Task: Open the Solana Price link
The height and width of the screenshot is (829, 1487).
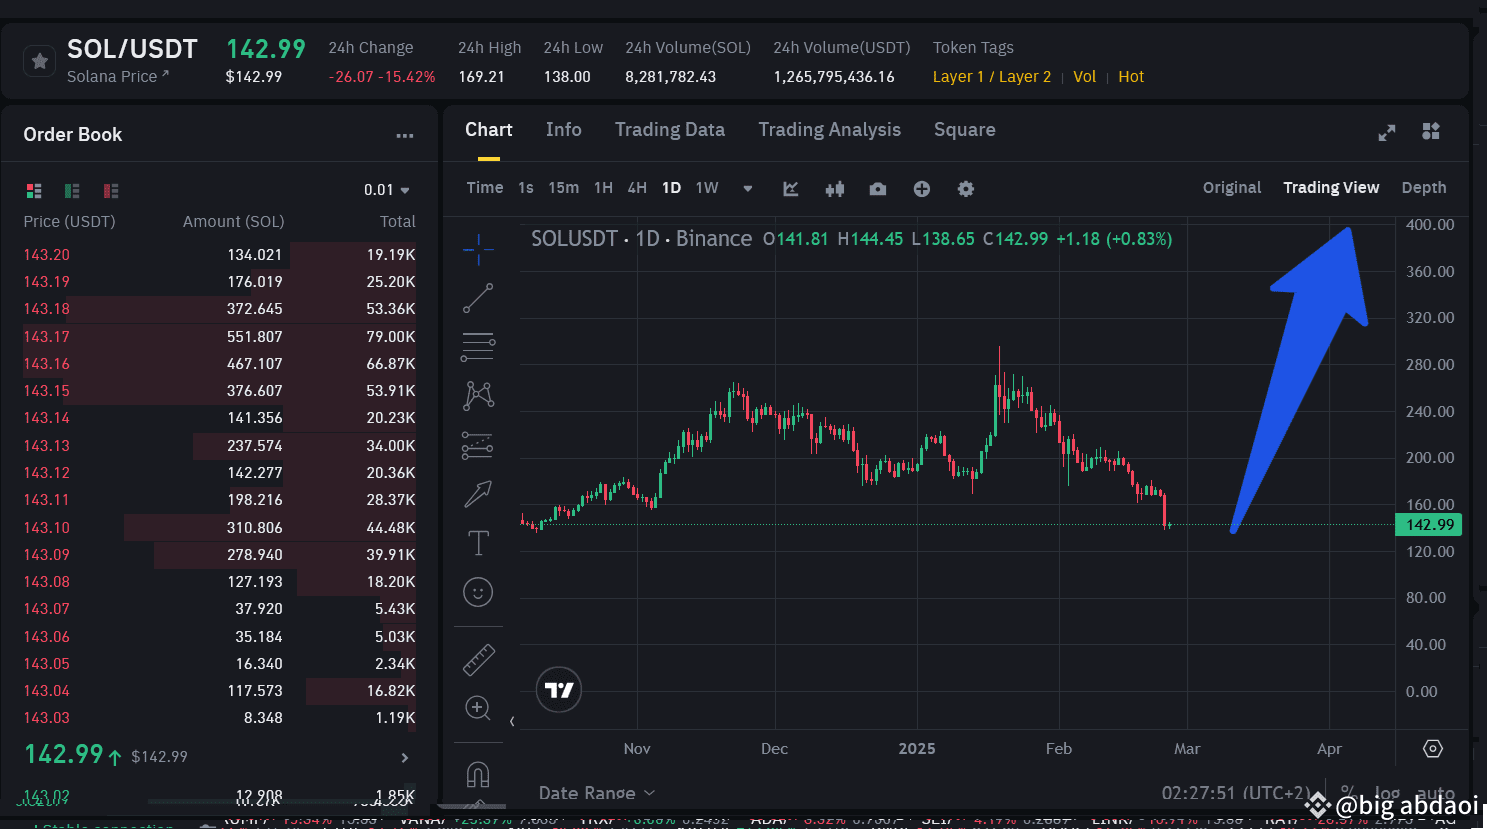Action: 118,77
